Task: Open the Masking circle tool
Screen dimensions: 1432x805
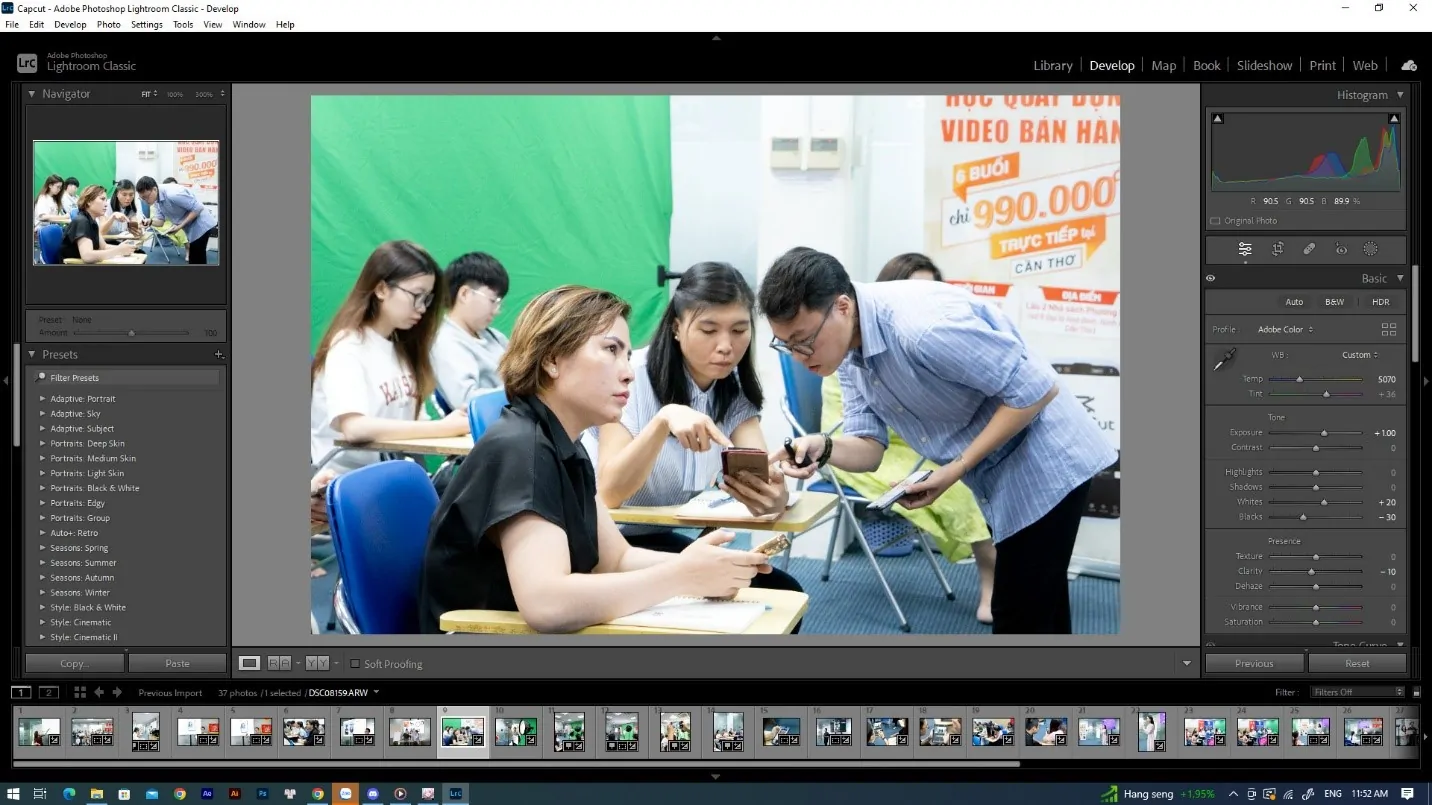Action: (x=1371, y=249)
